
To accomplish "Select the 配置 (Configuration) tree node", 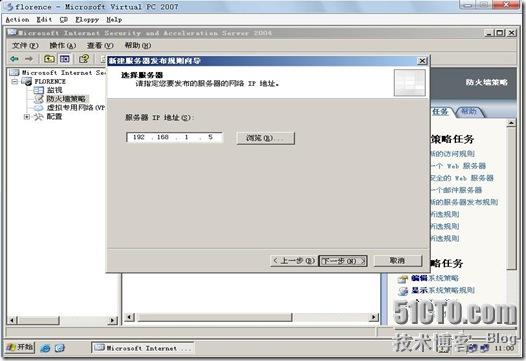I will tap(54, 116).
